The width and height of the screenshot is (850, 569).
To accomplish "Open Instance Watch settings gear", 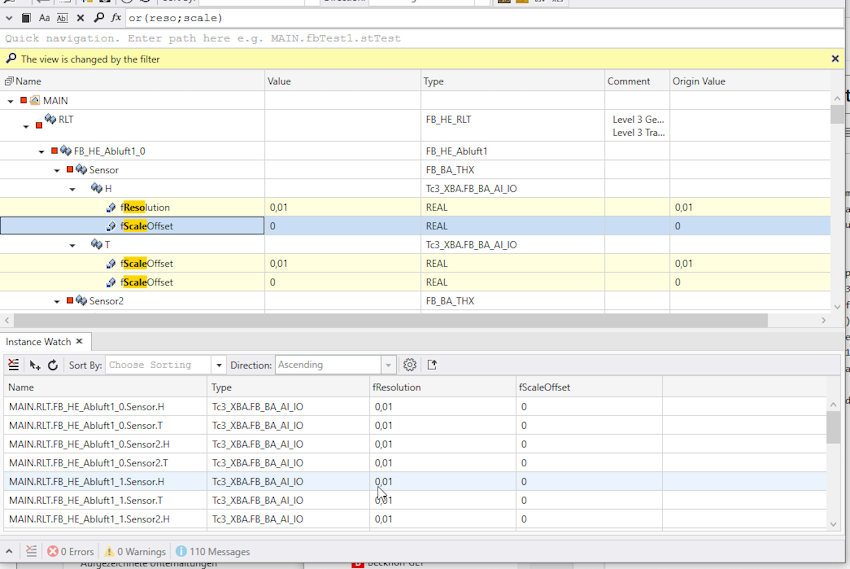I will click(x=410, y=365).
